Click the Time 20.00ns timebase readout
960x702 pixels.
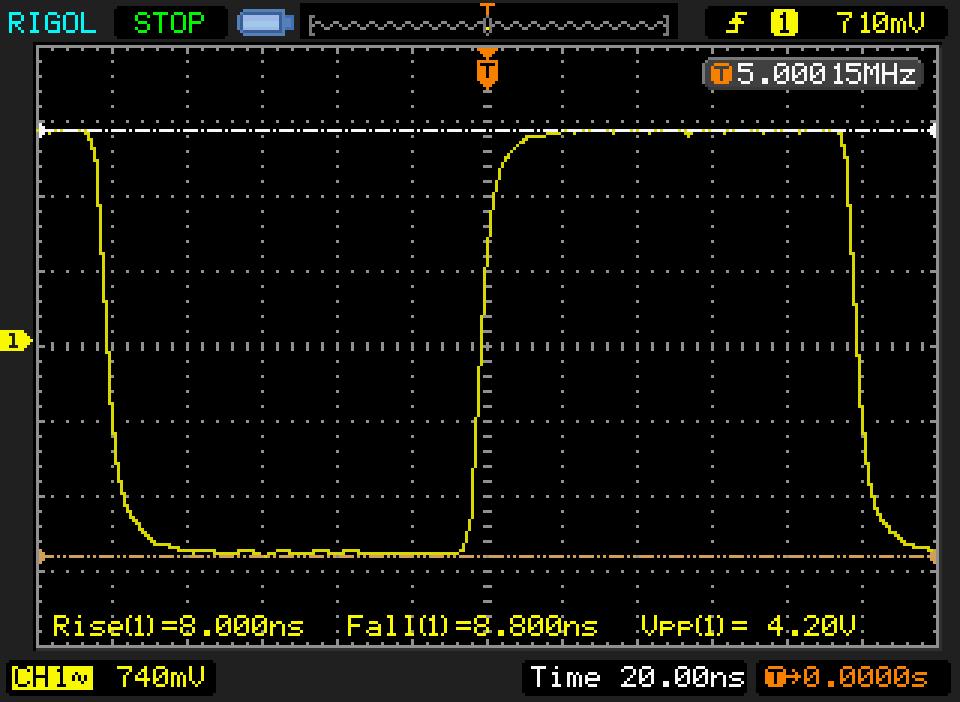(637, 678)
